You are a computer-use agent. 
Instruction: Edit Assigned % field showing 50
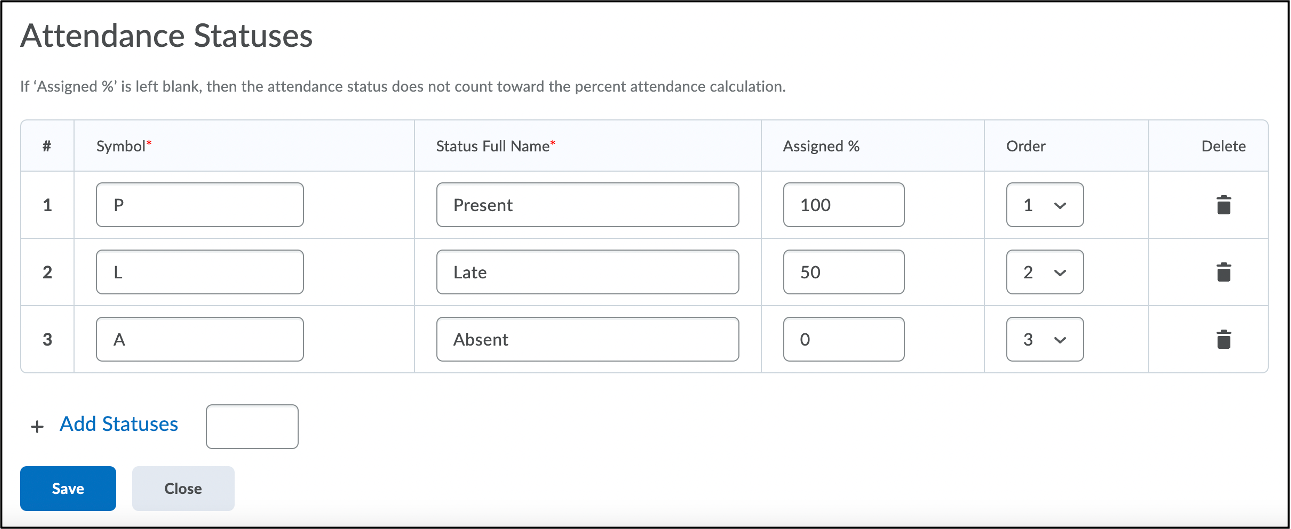coord(844,272)
